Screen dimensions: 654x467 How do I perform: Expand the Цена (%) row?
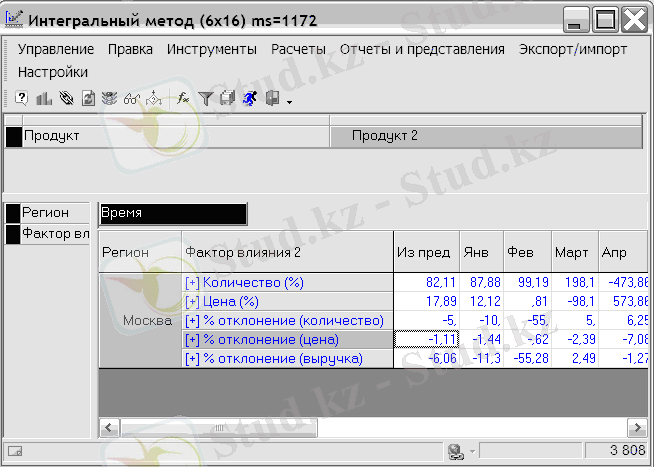[x=192, y=301]
